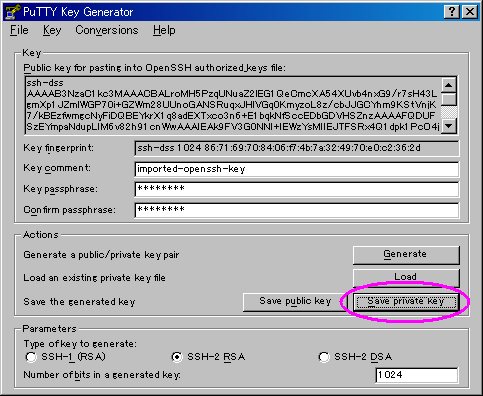Click the Confirm passphrase field
483x396 pixels.
coord(297,210)
